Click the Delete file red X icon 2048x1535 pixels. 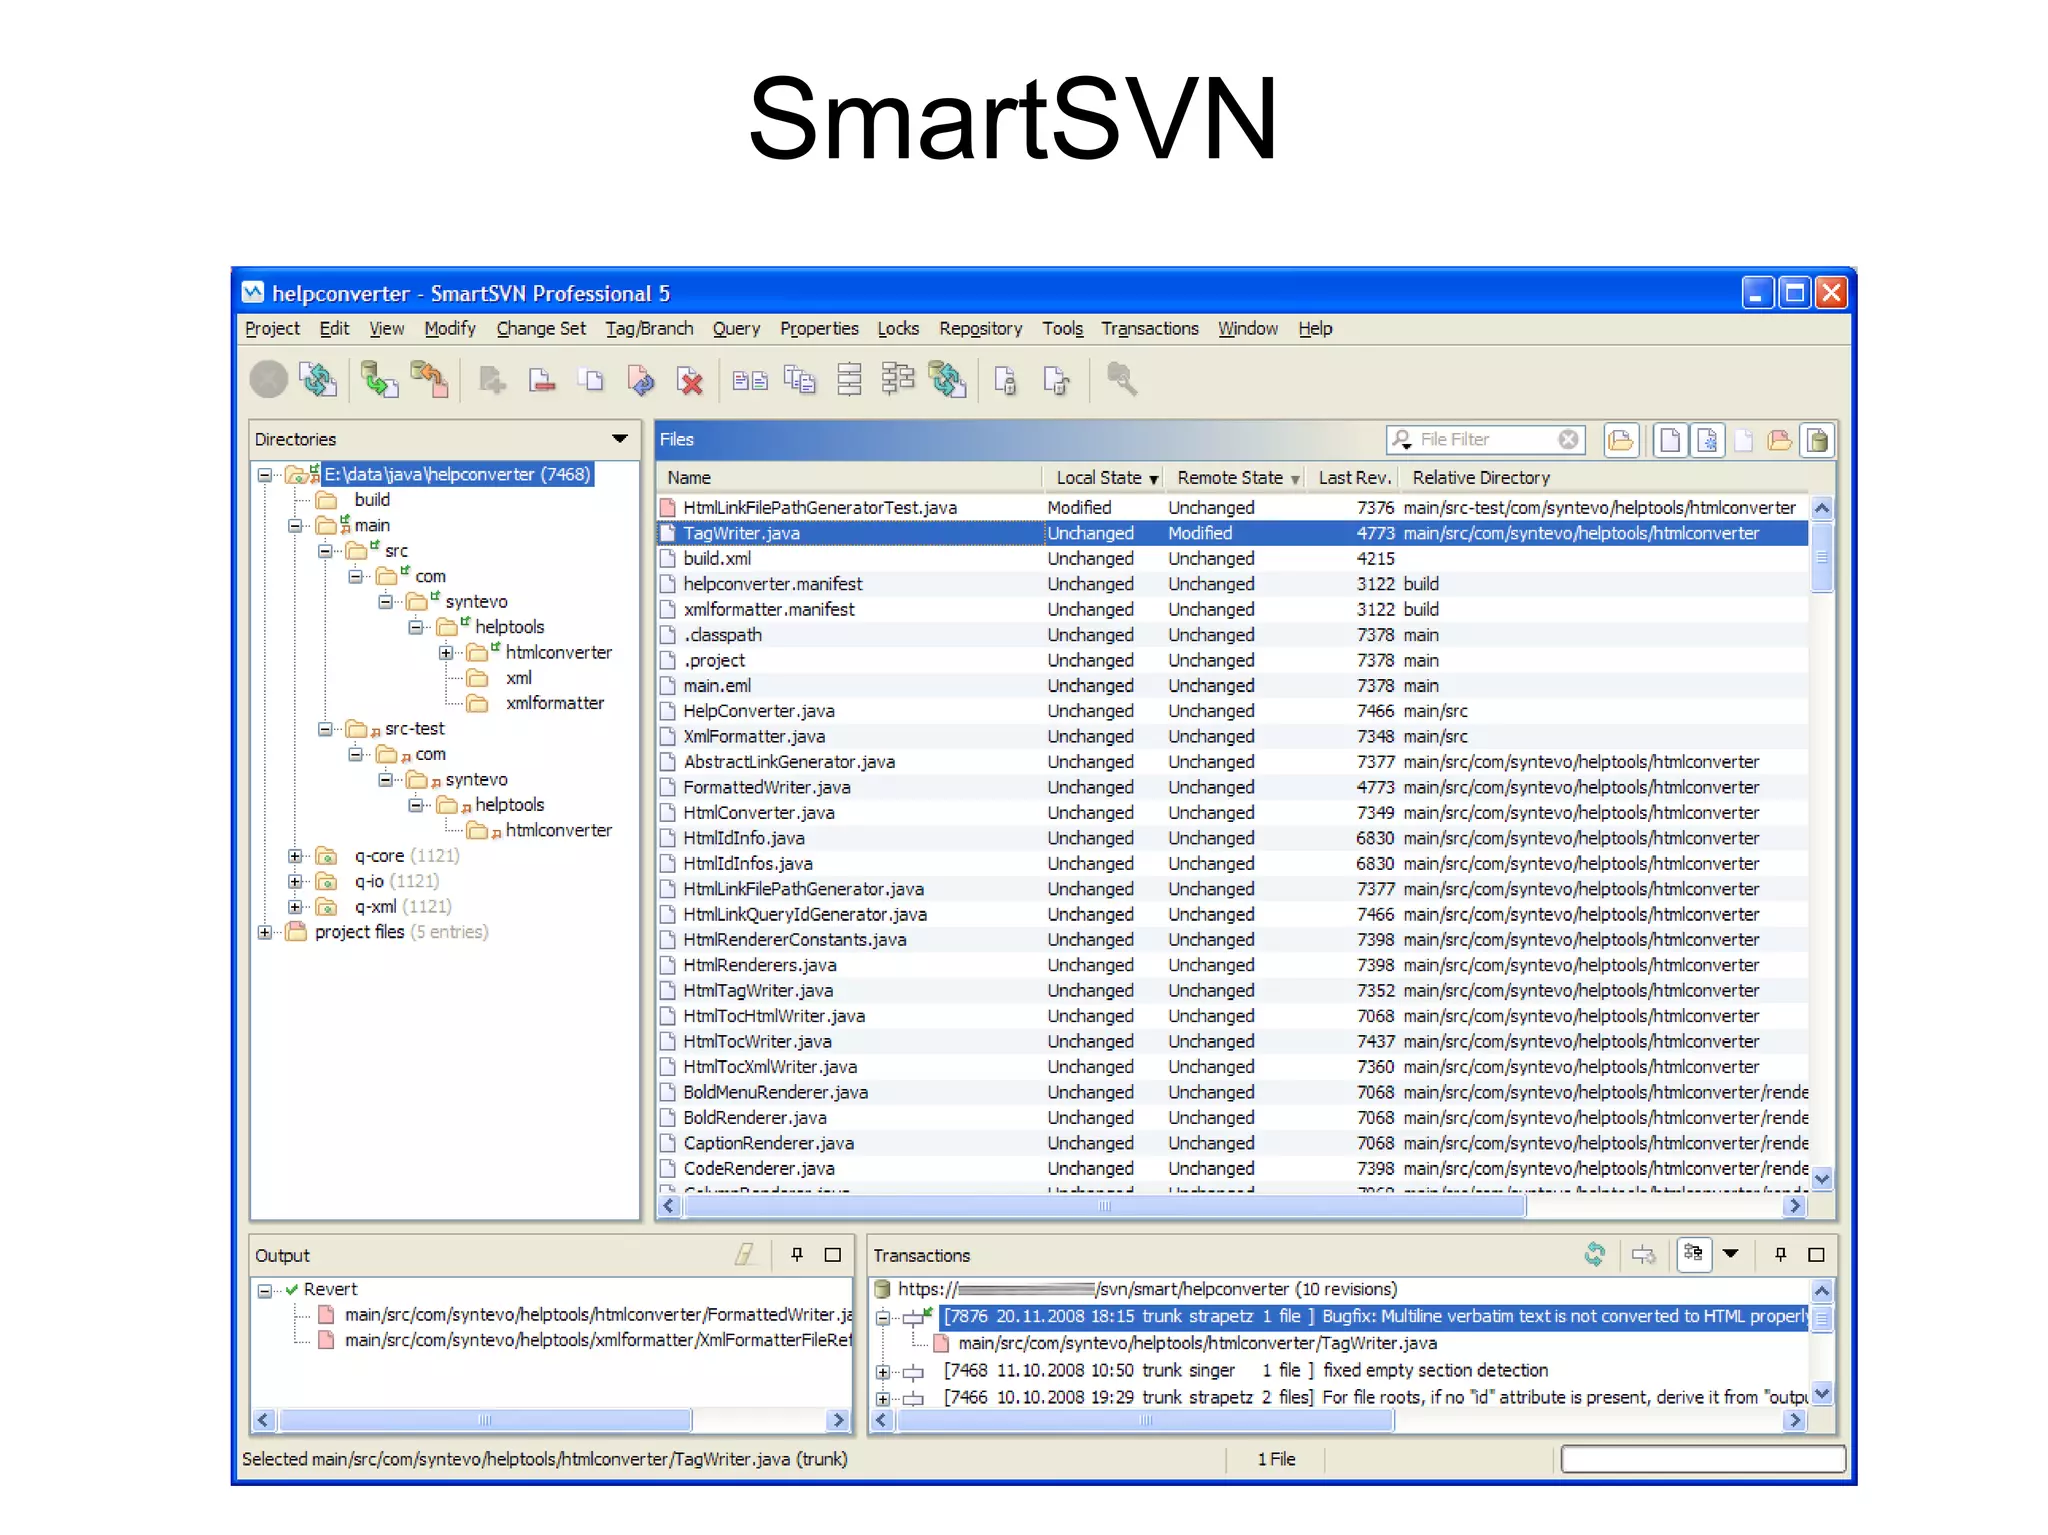[690, 380]
